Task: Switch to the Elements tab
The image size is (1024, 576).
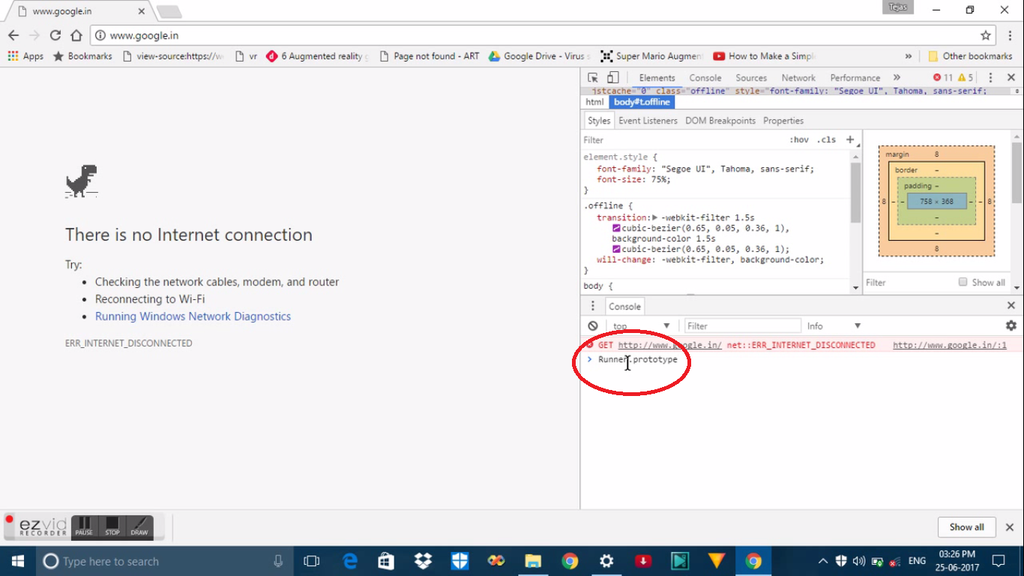Action: [656, 78]
